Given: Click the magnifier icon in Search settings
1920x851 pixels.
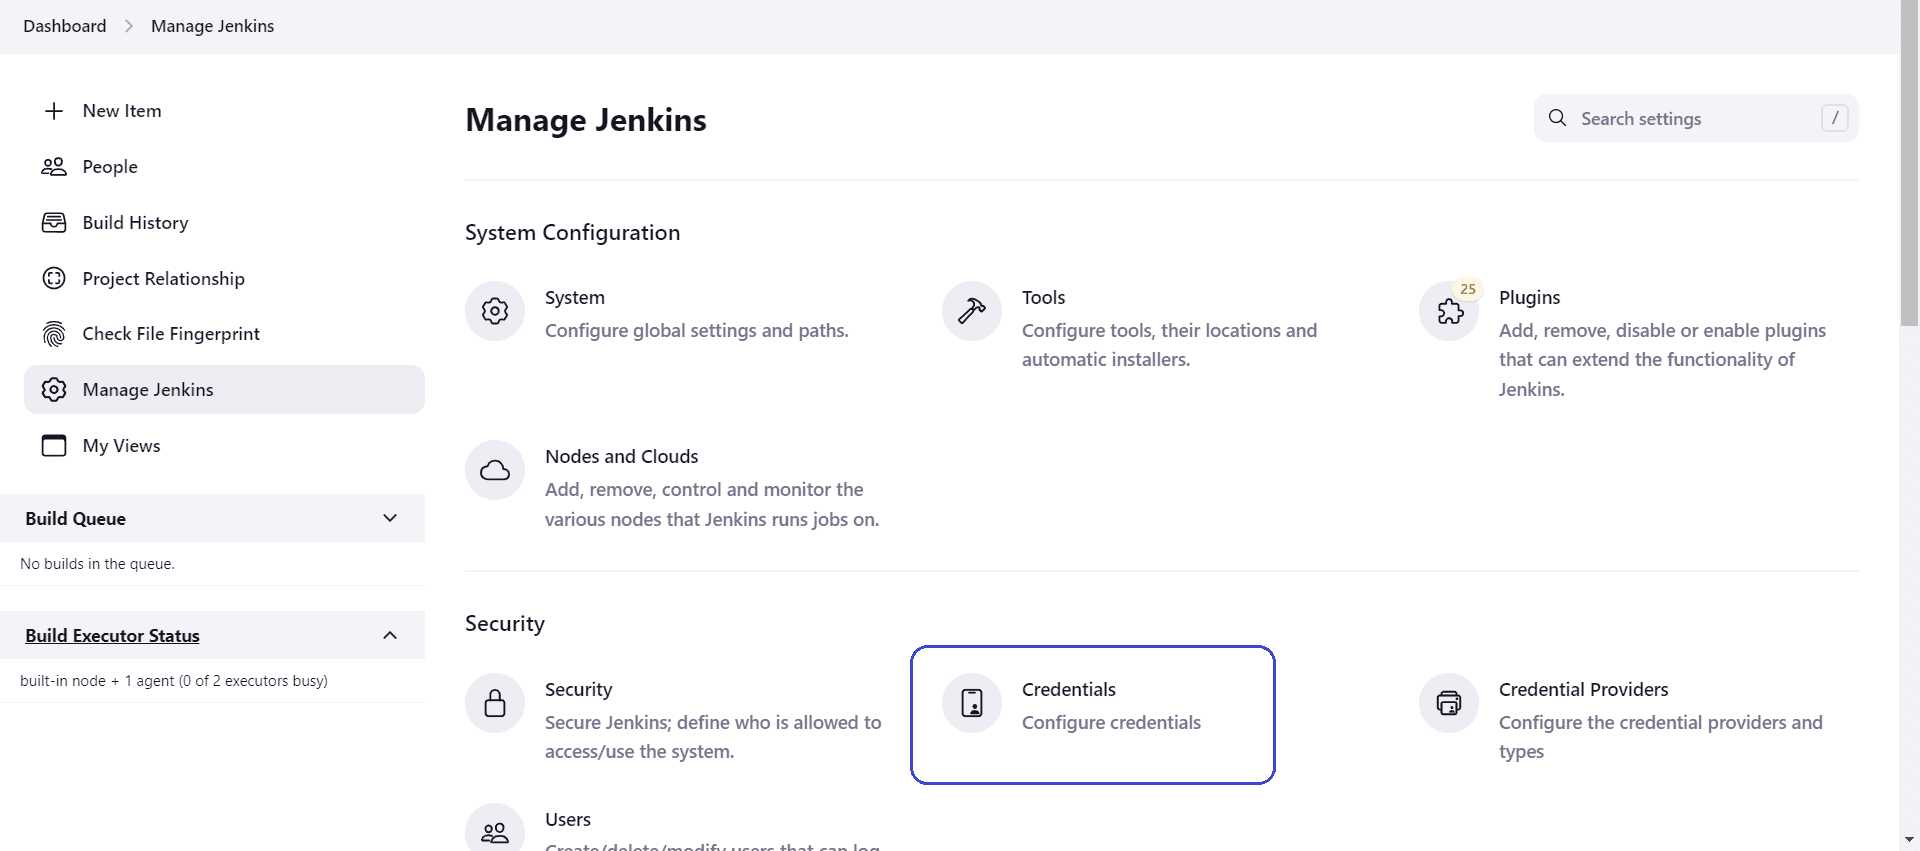Looking at the screenshot, I should point(1557,118).
